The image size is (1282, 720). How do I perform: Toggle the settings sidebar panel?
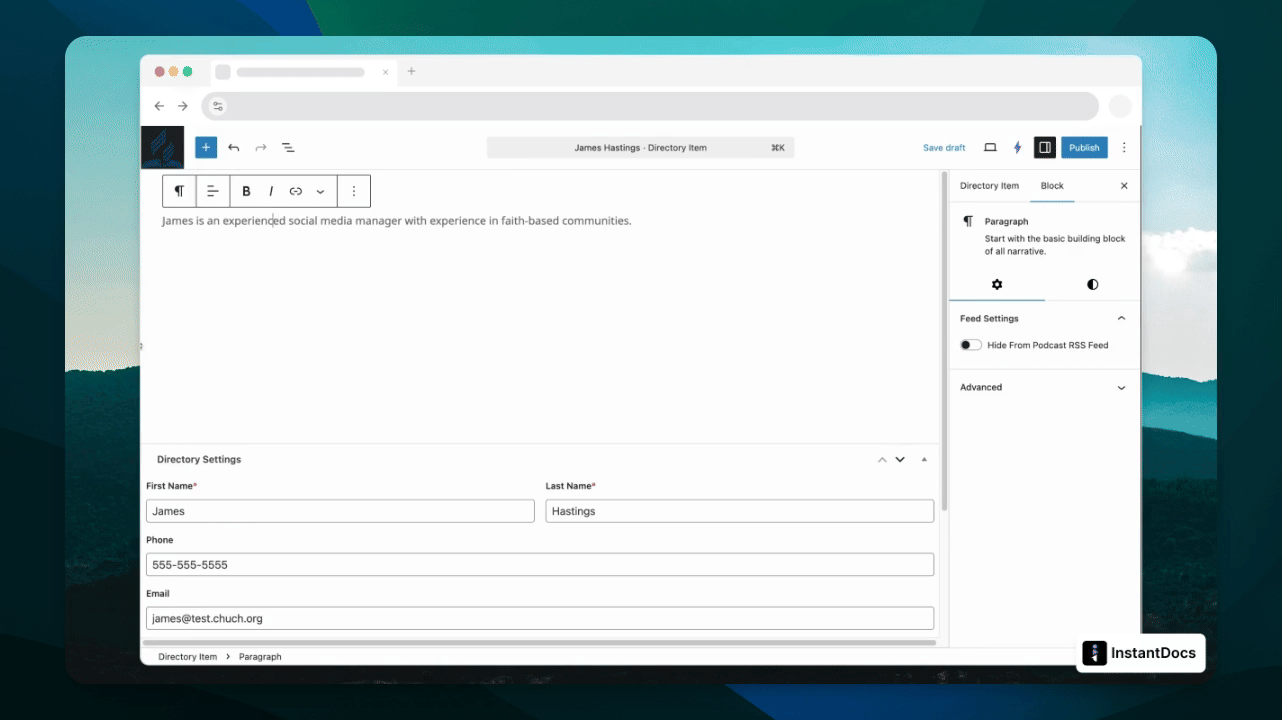click(x=1044, y=147)
